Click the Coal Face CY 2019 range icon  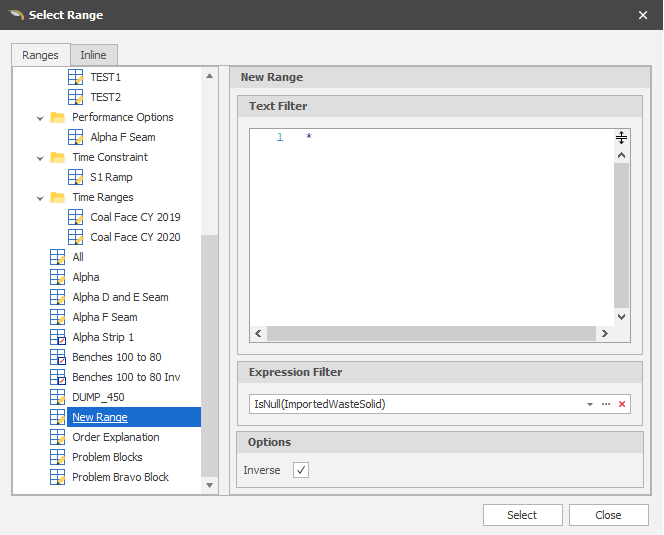(76, 217)
